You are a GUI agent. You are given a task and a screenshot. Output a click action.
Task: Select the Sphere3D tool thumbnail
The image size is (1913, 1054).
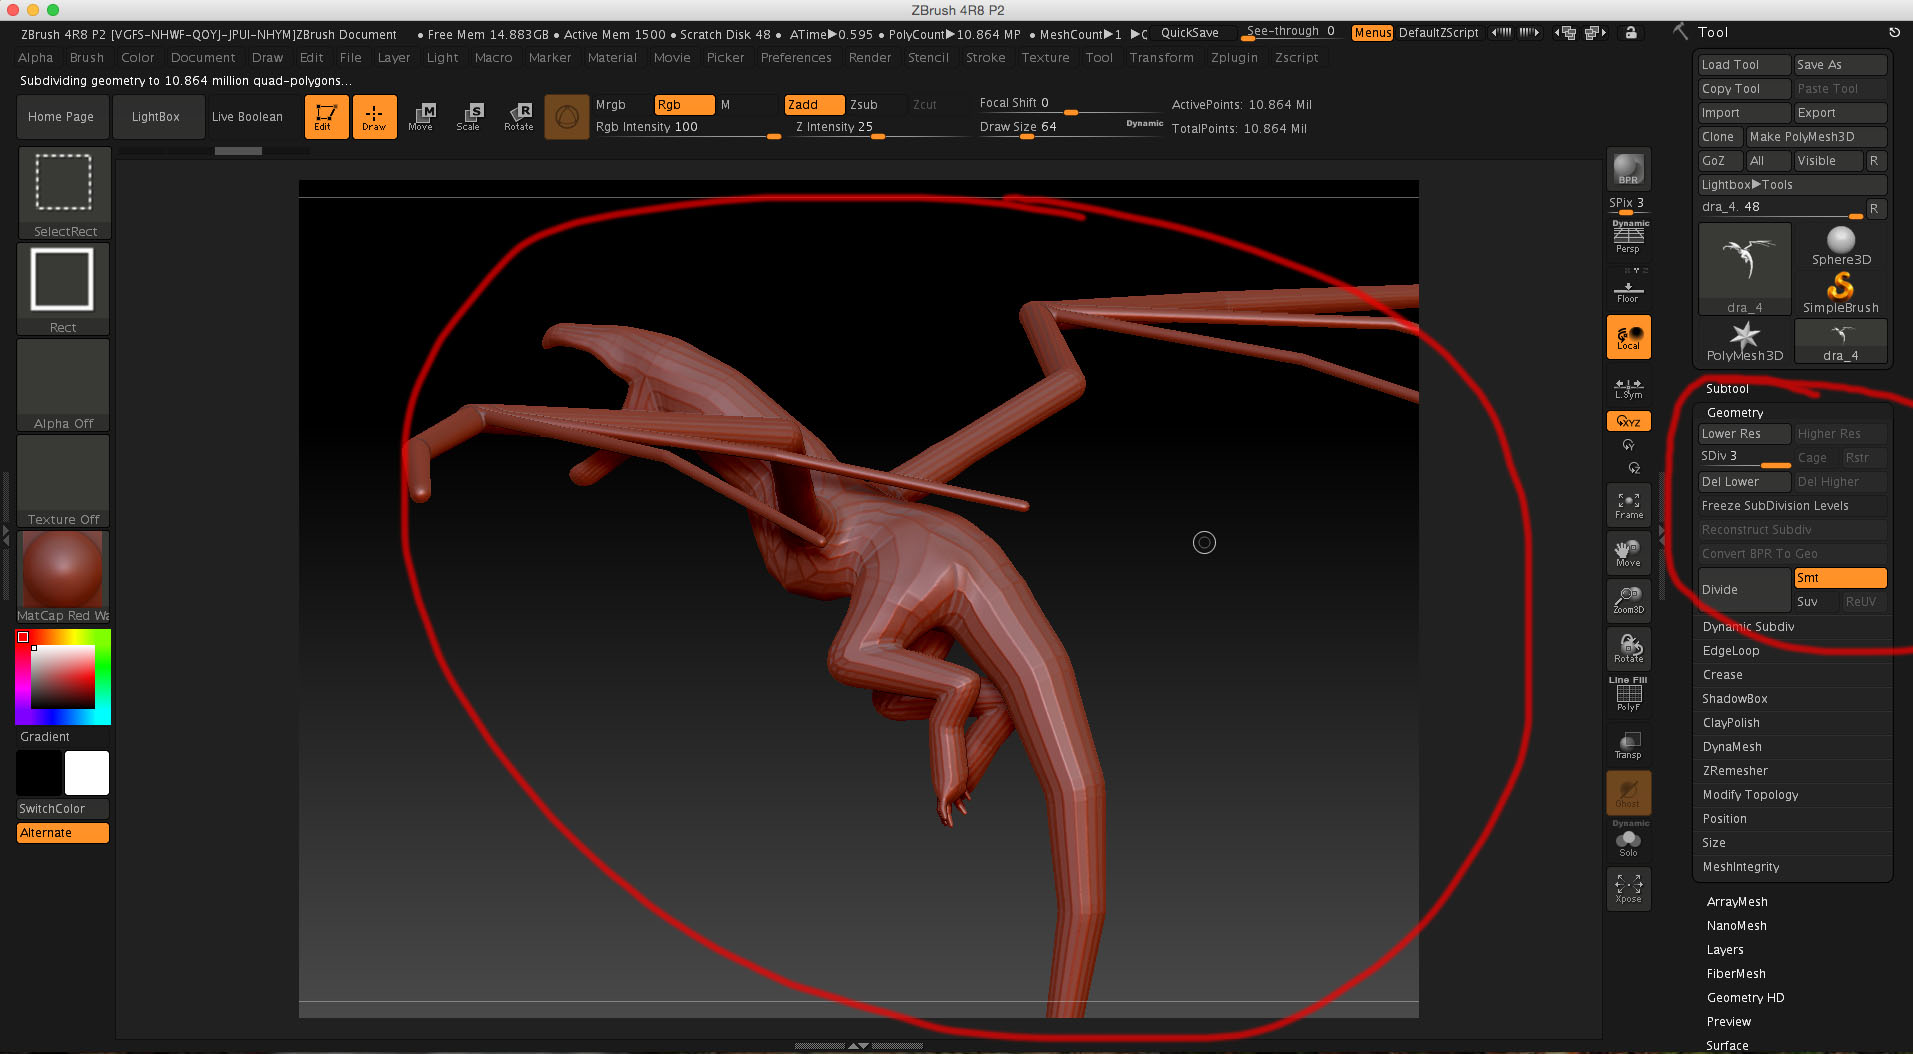1840,245
